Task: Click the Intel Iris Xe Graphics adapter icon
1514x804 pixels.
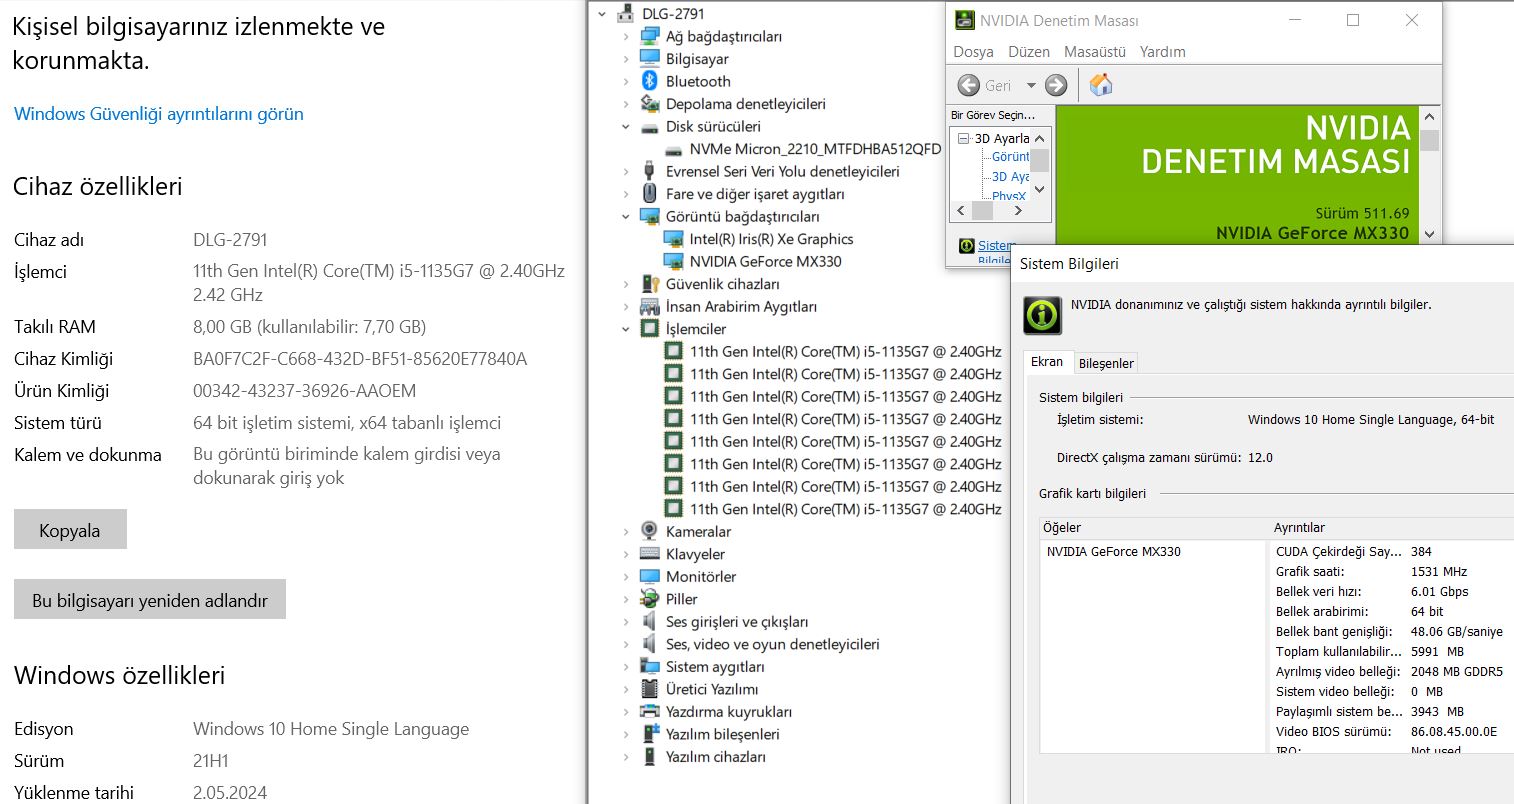Action: pyautogui.click(x=673, y=239)
